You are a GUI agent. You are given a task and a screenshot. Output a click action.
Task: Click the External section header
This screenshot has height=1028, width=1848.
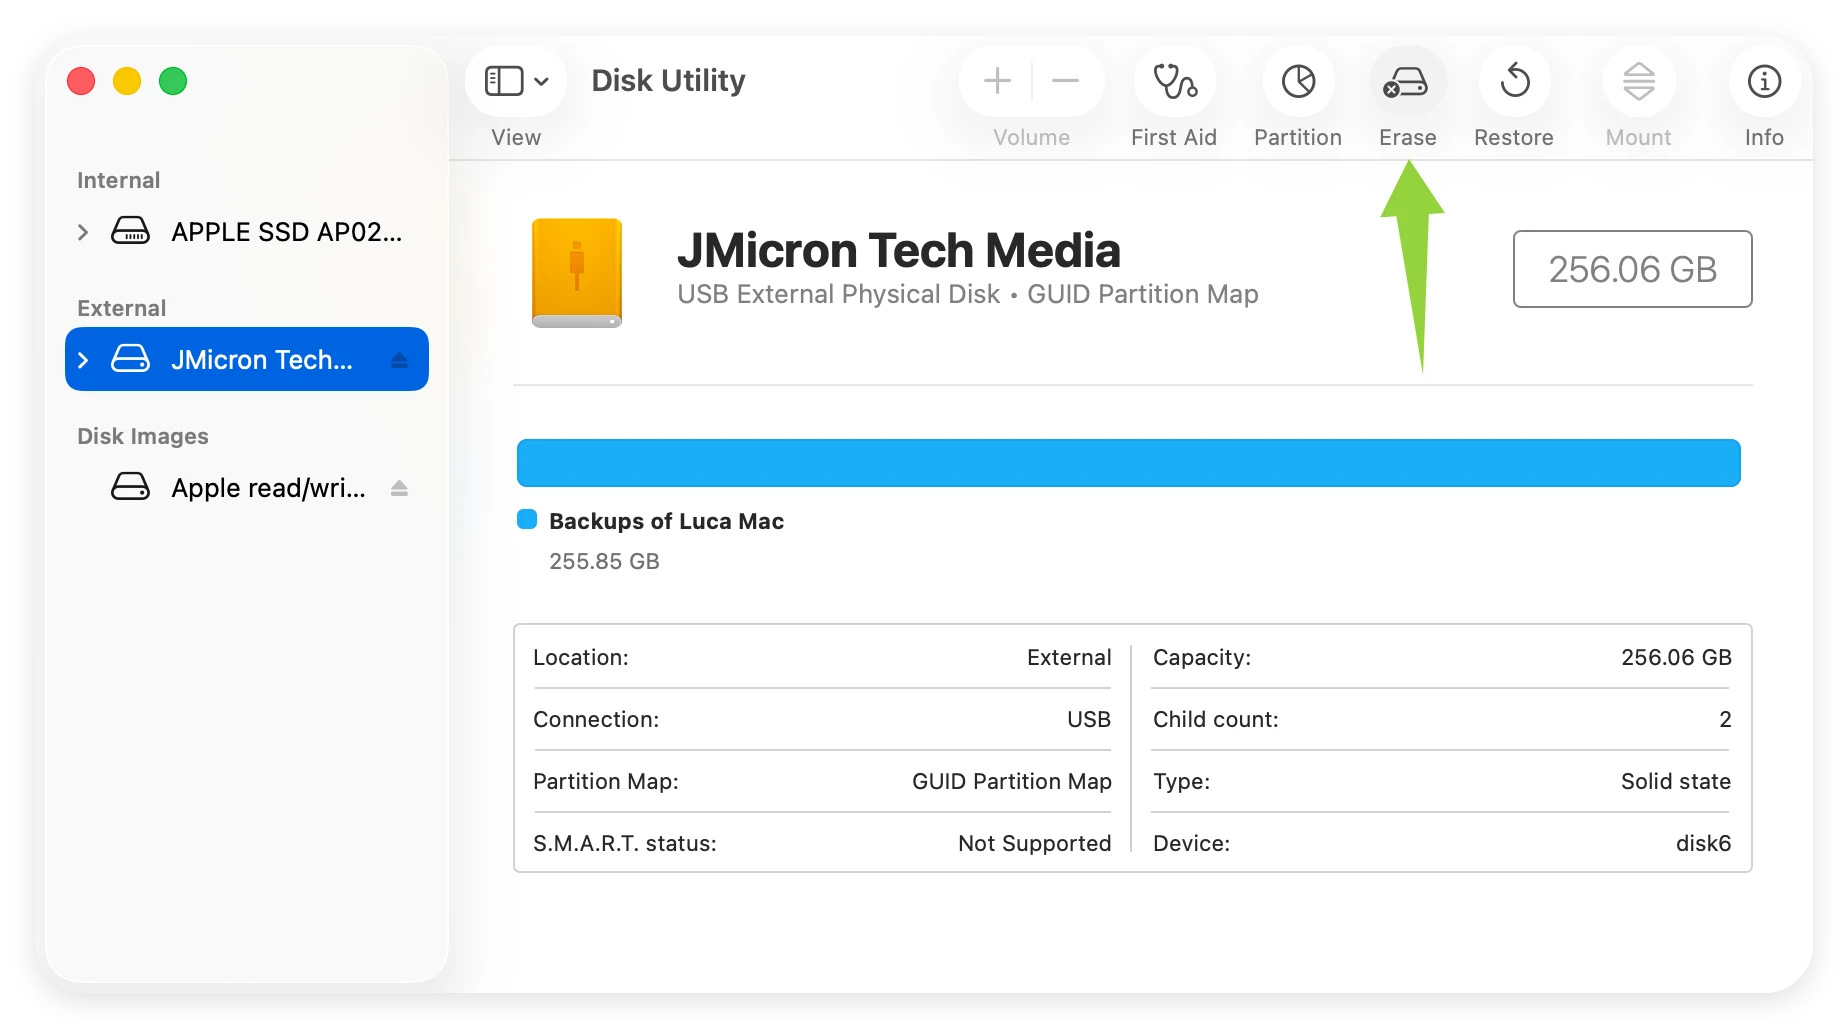tap(121, 308)
